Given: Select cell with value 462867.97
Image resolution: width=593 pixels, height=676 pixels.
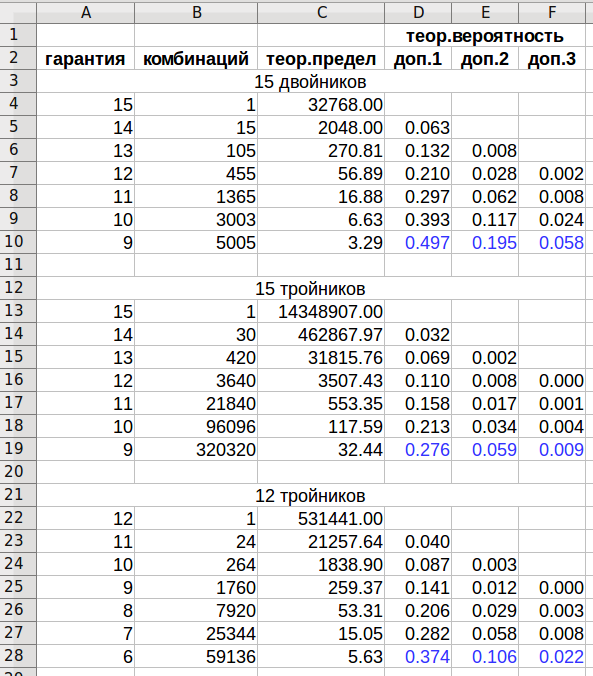Looking at the screenshot, I should 321,335.
